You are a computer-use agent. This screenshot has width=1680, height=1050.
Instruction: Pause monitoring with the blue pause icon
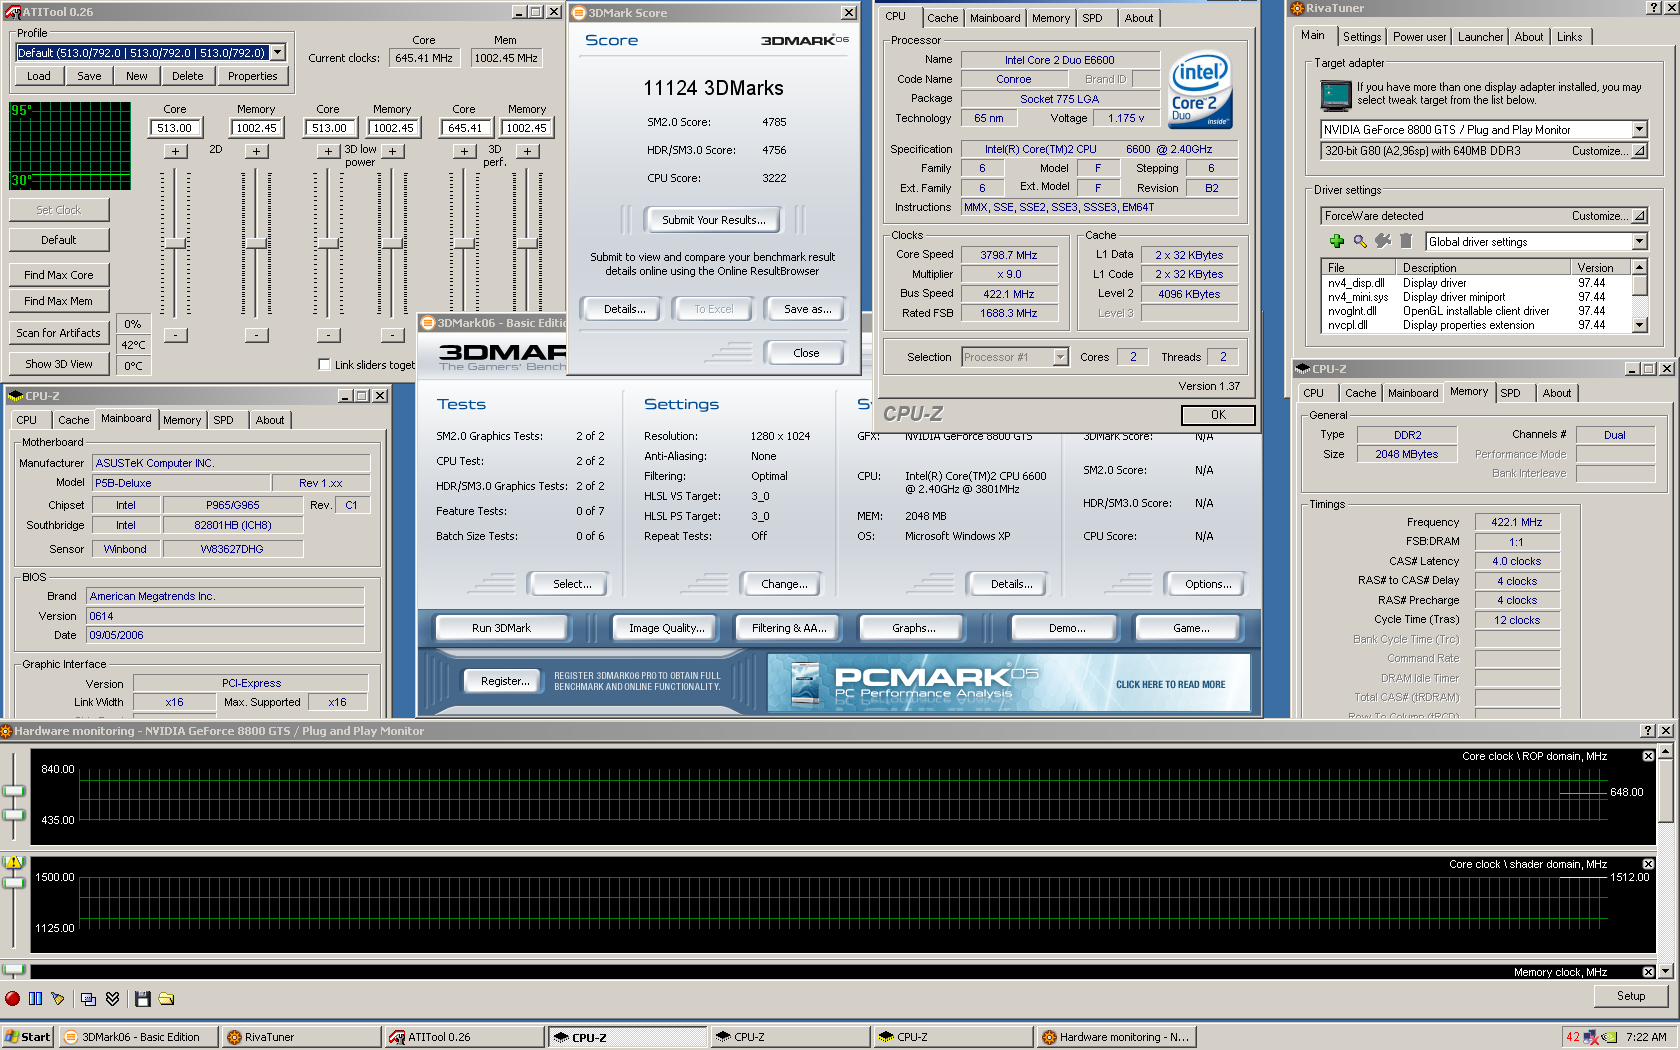coord(35,998)
